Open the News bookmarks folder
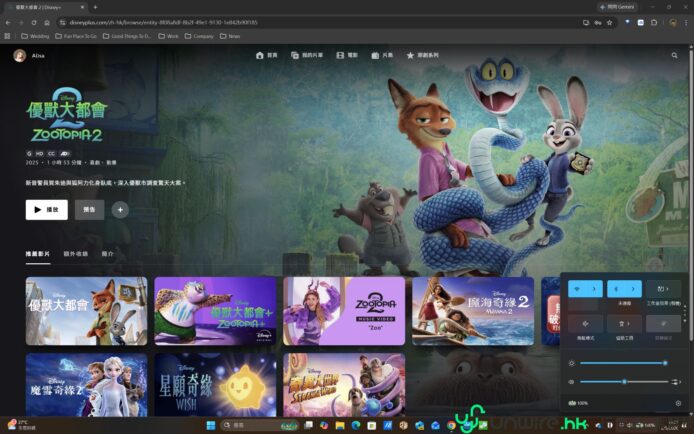 coord(230,36)
